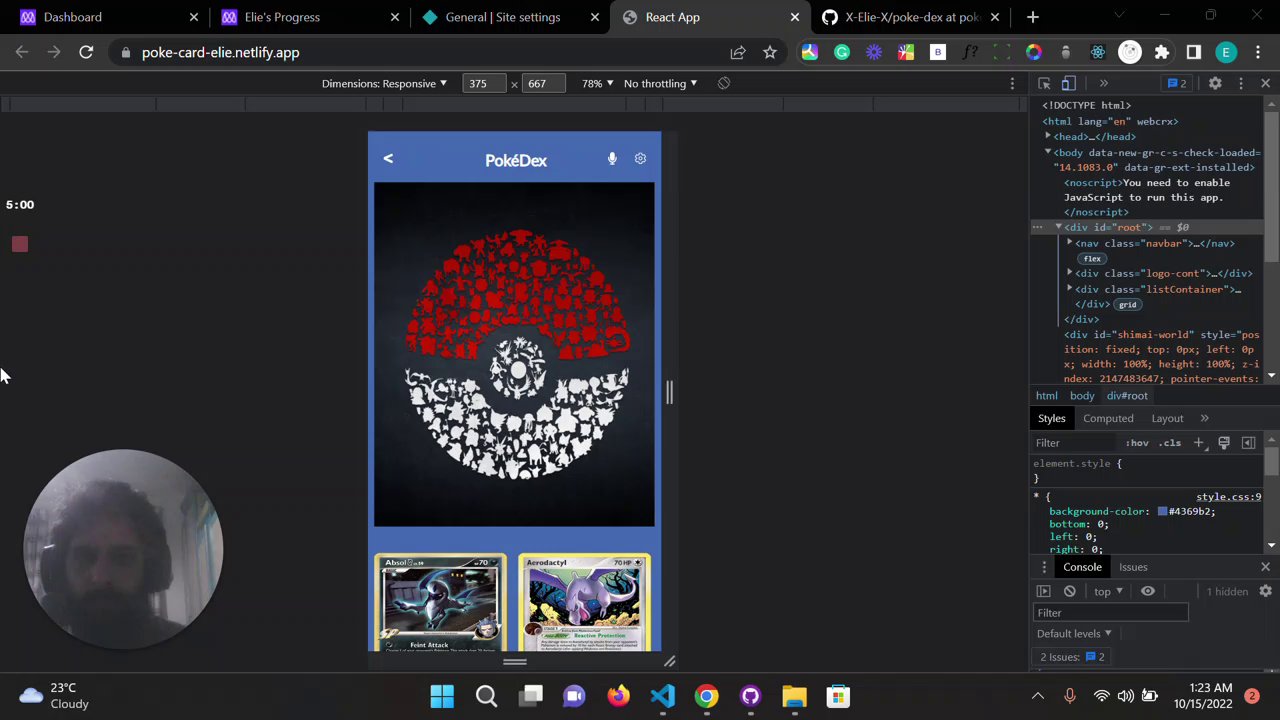Expand the div class listContainer node
Viewport: 1280px width, 720px height.
tap(1070, 289)
